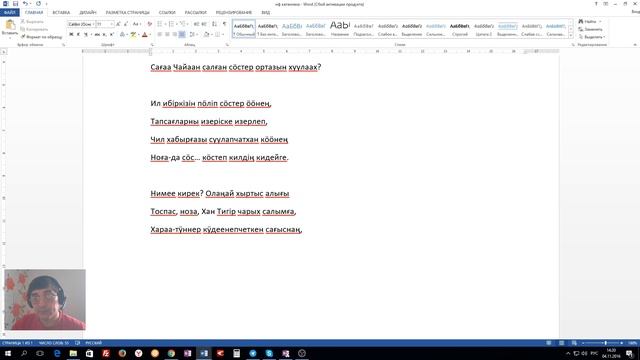Open Microsoft Edge from the taskbar

[x=57, y=353]
